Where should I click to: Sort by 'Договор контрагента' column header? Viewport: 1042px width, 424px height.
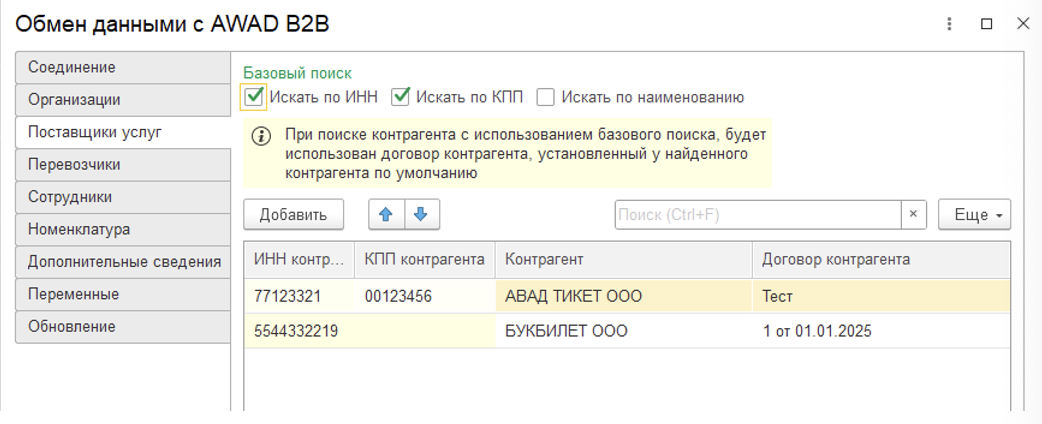click(836, 260)
